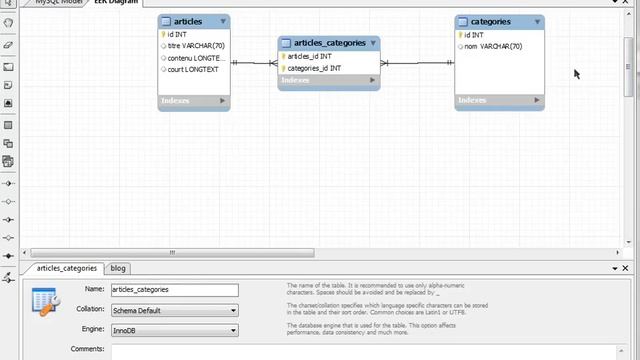
Task: Choose the new layer tool
Action: coord(8,67)
